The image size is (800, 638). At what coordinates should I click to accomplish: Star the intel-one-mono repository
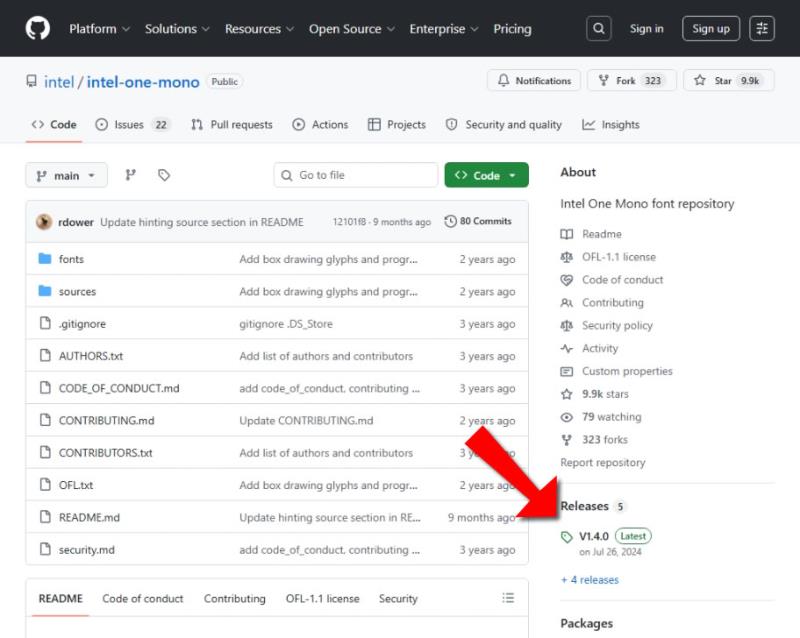point(729,81)
